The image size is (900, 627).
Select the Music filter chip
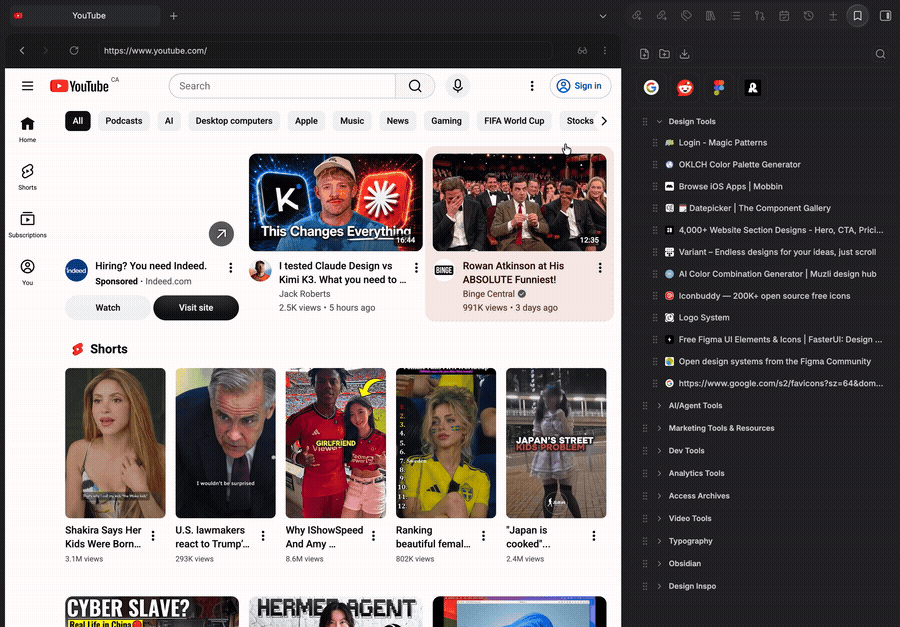click(352, 121)
